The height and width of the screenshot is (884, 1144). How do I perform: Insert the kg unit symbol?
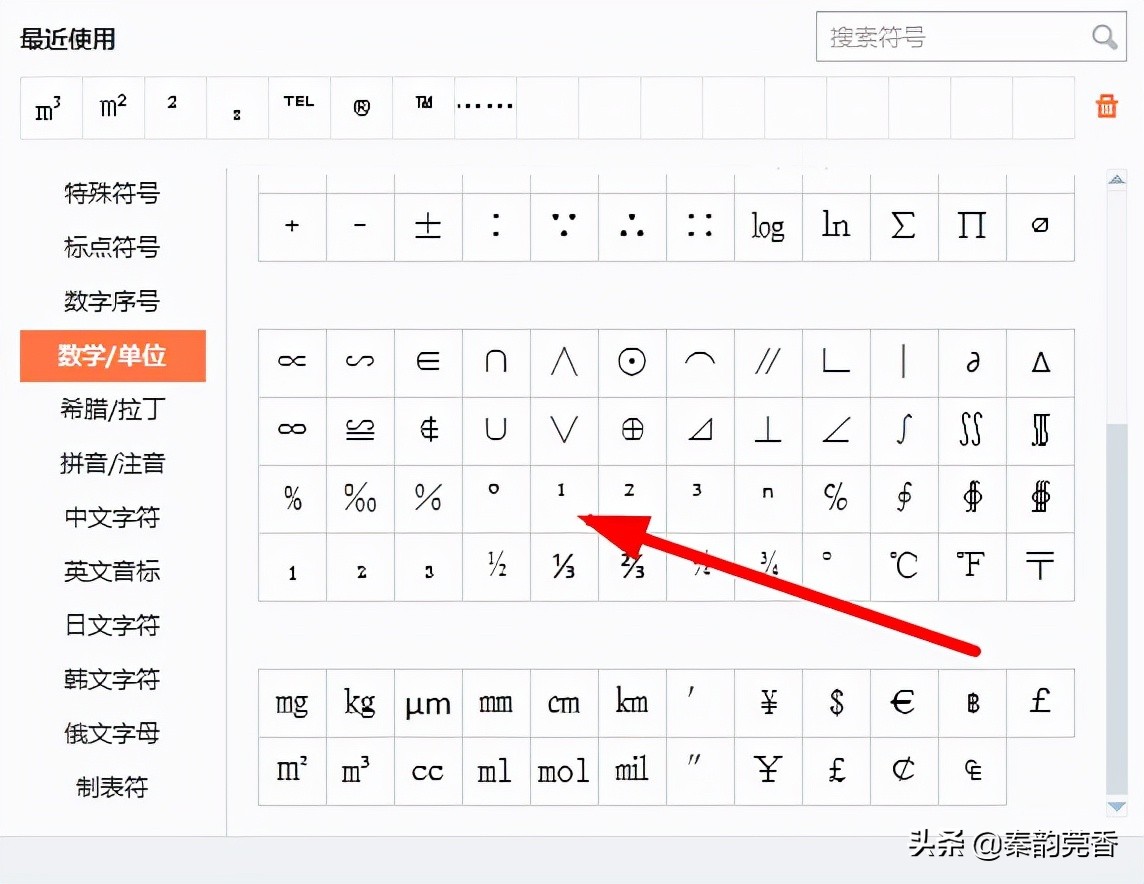[360, 703]
